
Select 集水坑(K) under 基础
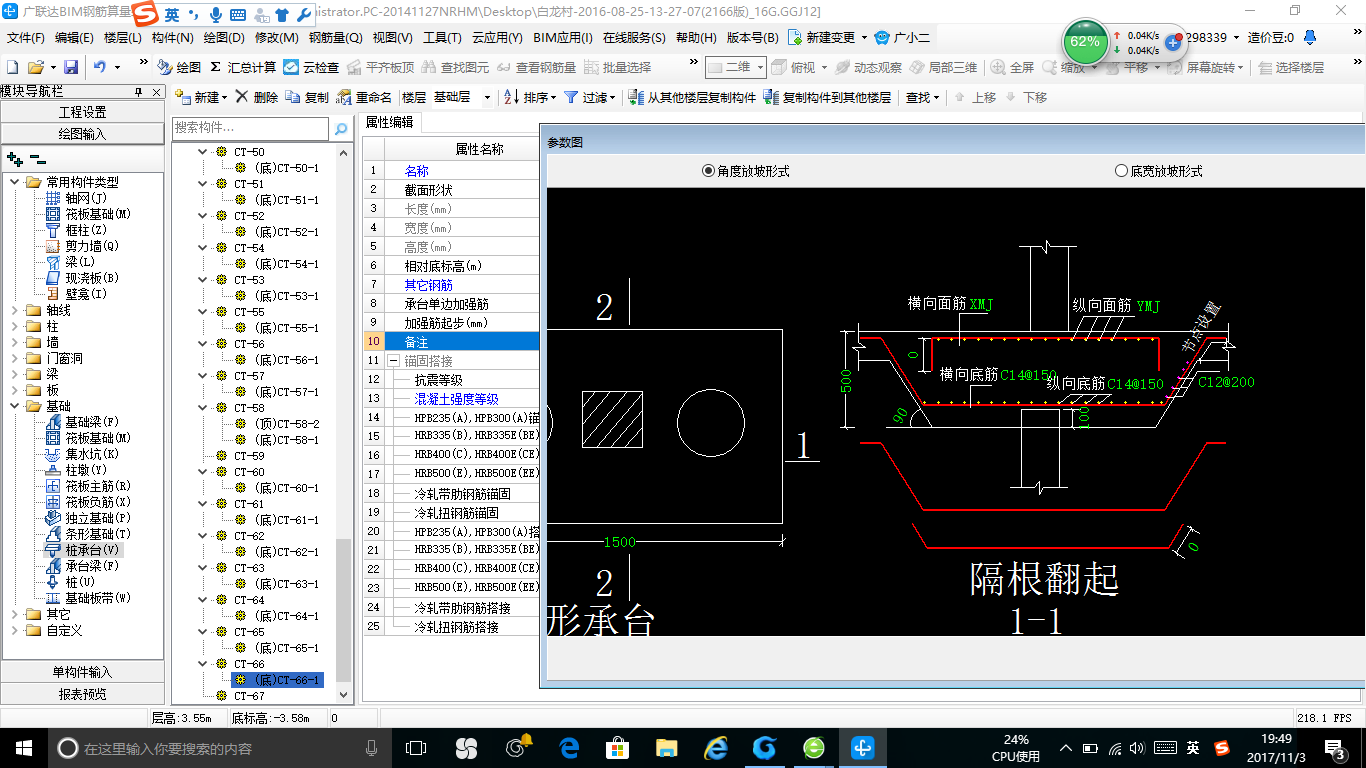tap(83, 454)
